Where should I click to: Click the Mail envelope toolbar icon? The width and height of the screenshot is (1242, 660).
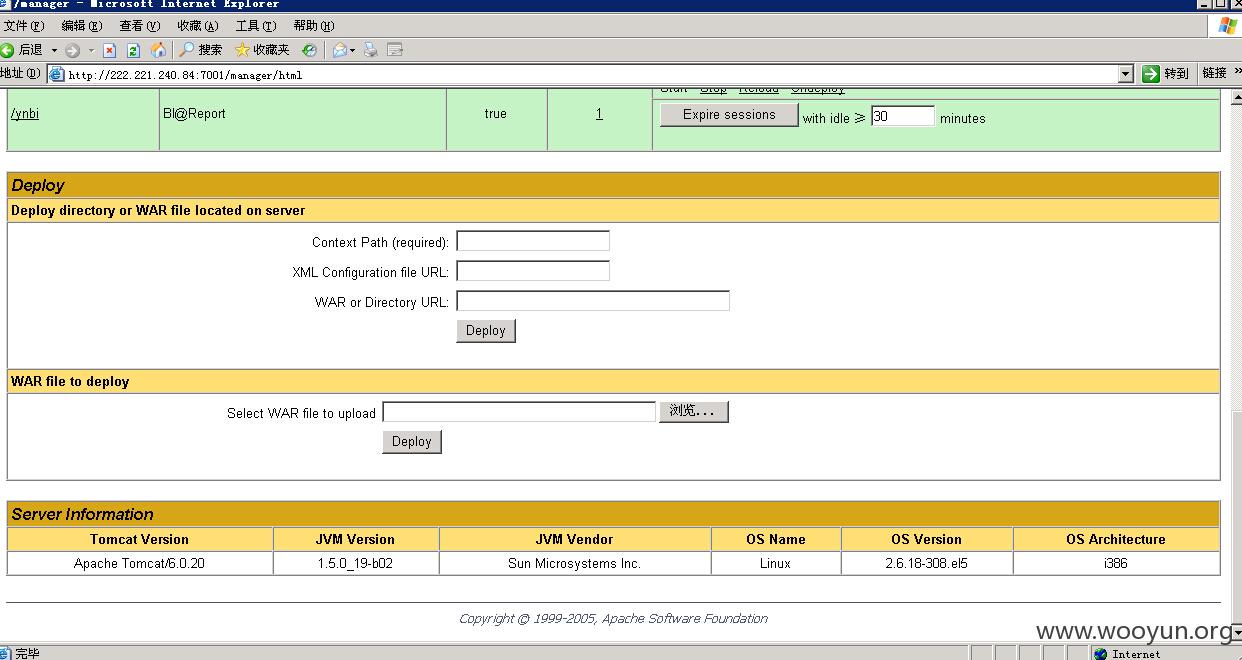pyautogui.click(x=340, y=50)
